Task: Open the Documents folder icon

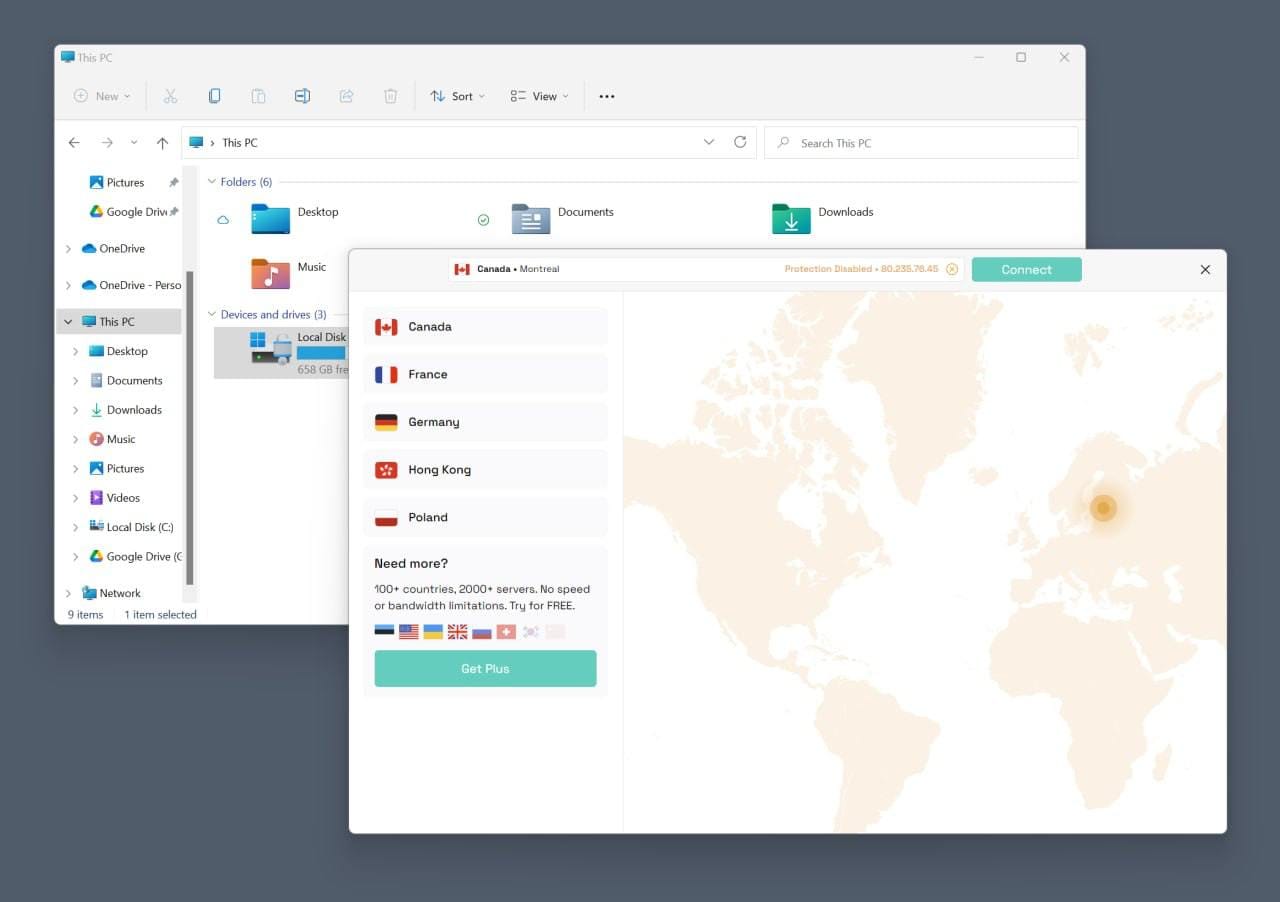Action: (x=531, y=218)
